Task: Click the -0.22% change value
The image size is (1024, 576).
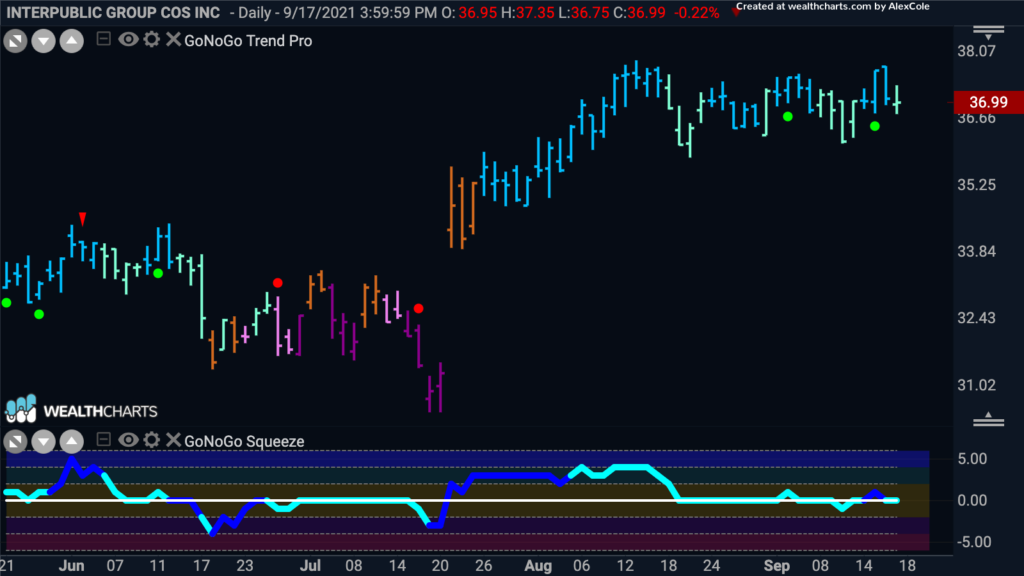Action: (697, 13)
